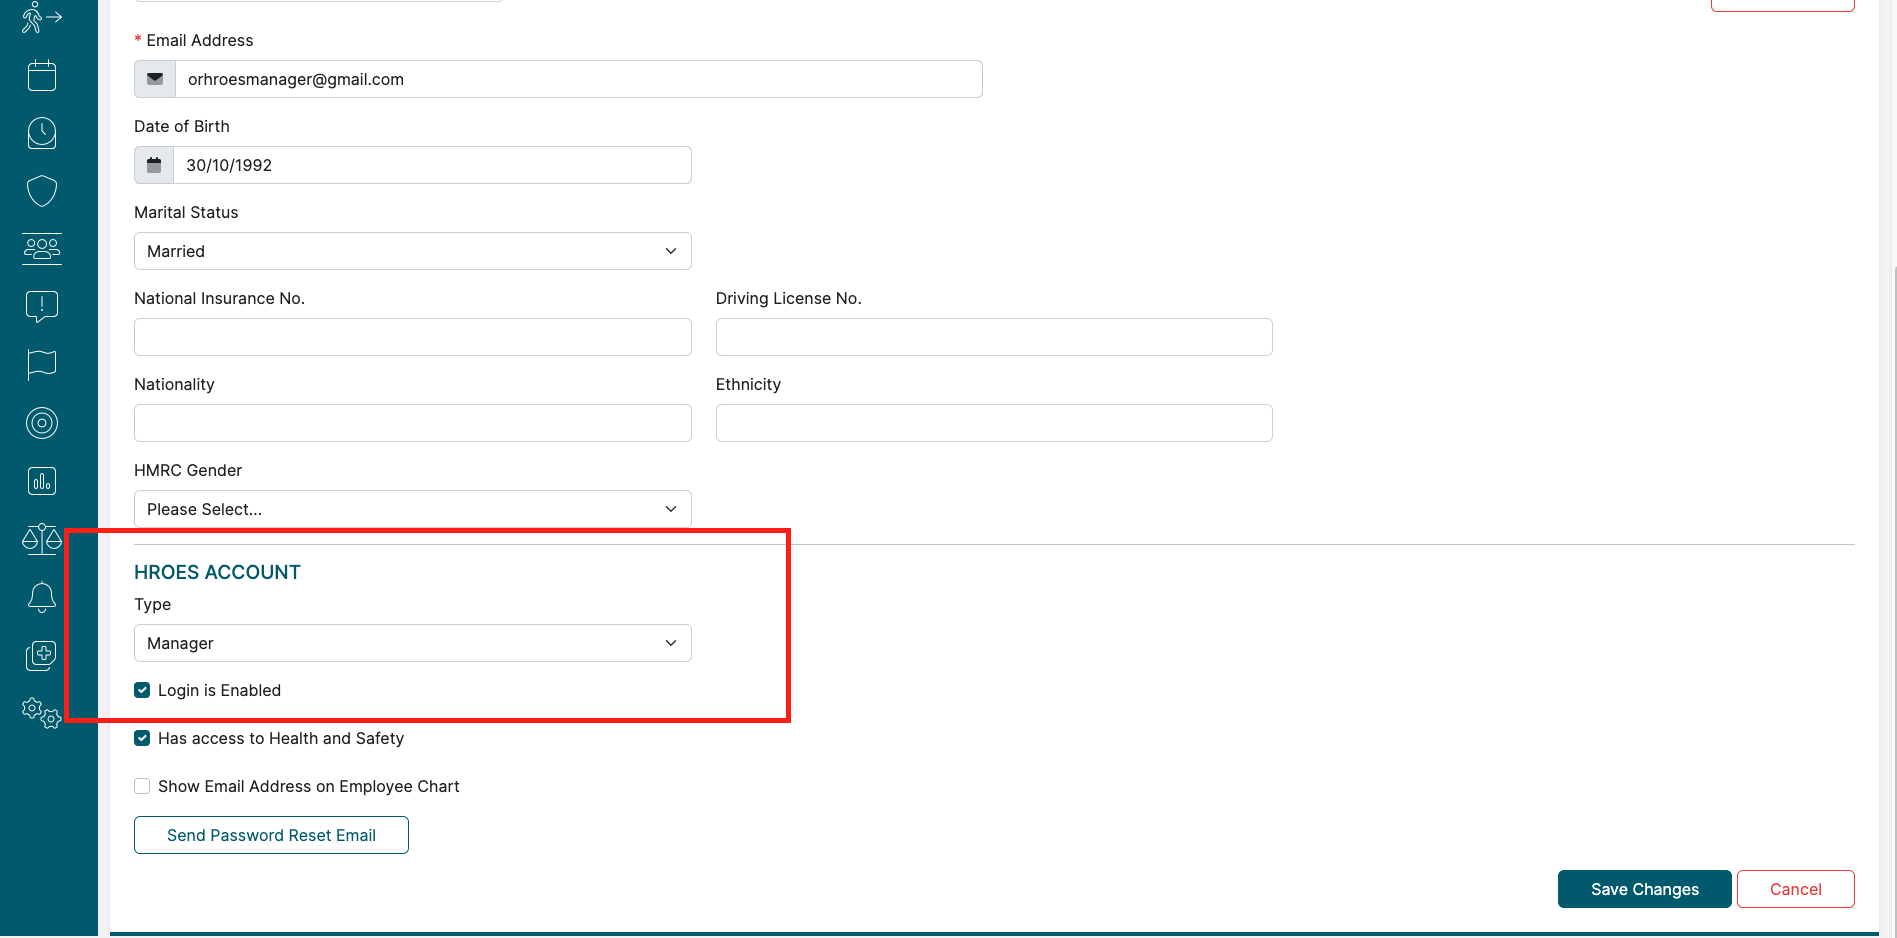Click the flag icon in sidebar

click(42, 365)
